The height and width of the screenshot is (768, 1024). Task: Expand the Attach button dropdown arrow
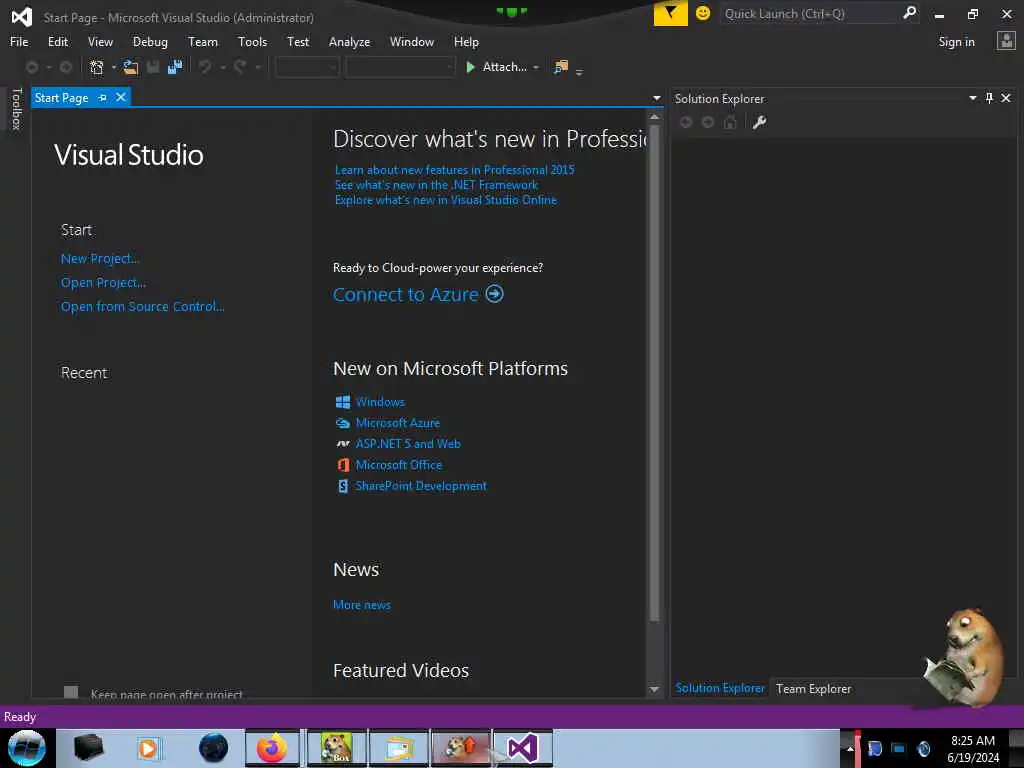tap(536, 67)
